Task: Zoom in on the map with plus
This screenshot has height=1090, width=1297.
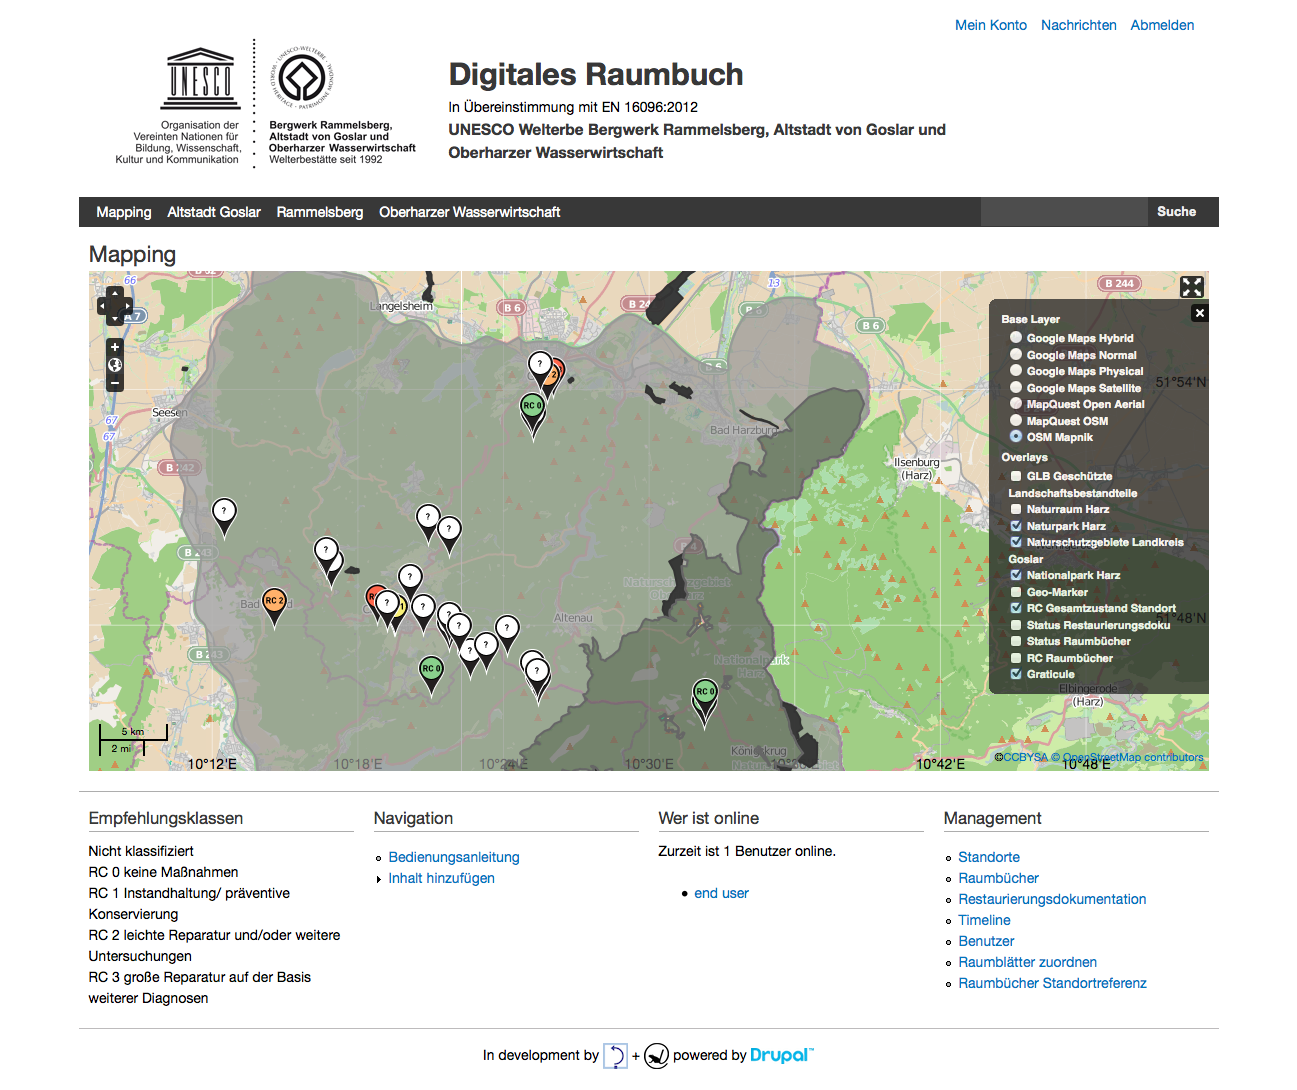Action: pyautogui.click(x=115, y=347)
